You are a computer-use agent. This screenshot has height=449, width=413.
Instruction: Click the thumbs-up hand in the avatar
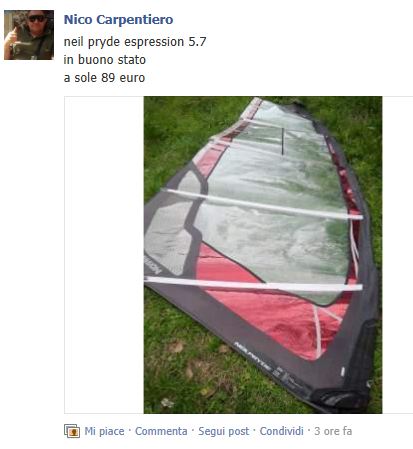point(11,37)
